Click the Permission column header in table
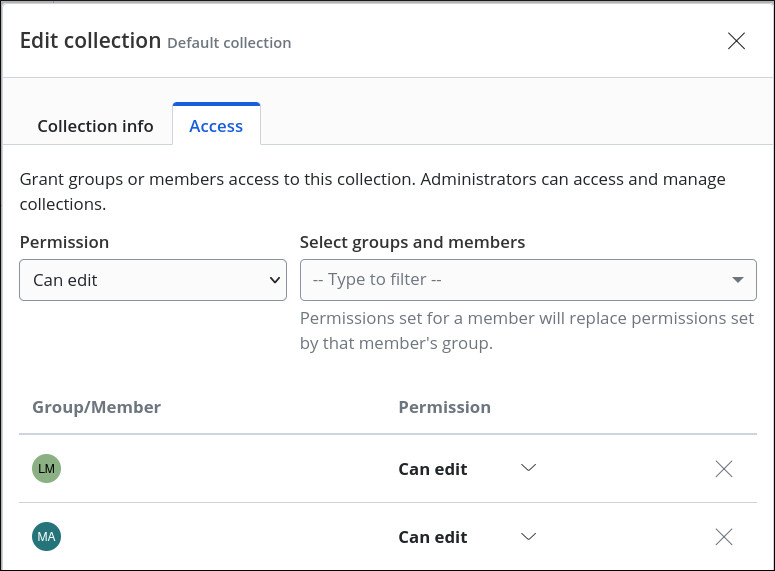The height and width of the screenshot is (571, 775). [444, 407]
